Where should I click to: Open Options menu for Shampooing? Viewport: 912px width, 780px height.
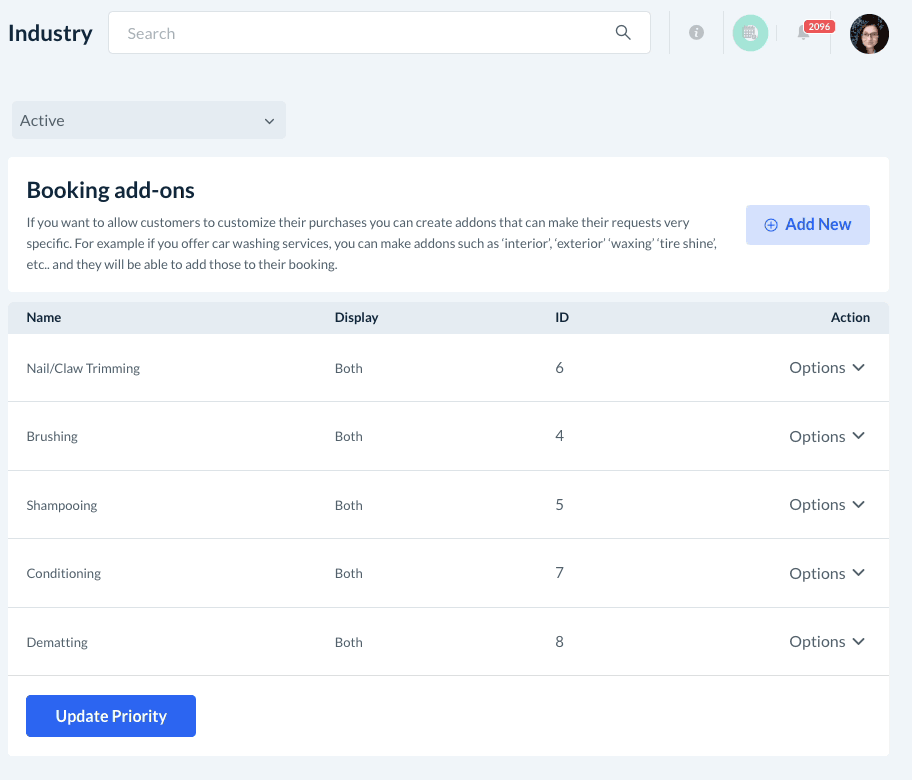click(x=826, y=505)
